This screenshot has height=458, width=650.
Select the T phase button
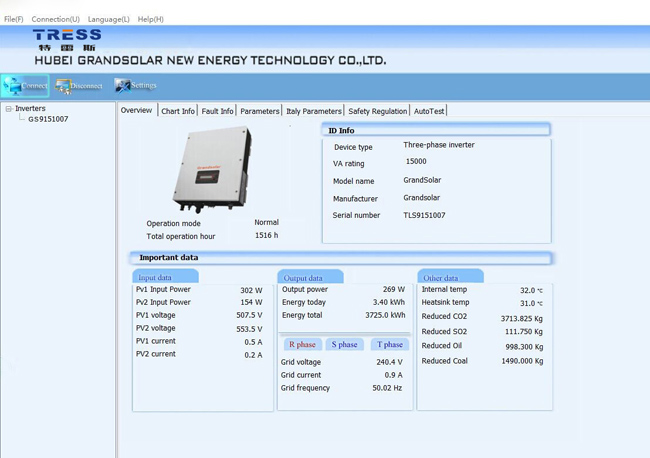click(390, 344)
